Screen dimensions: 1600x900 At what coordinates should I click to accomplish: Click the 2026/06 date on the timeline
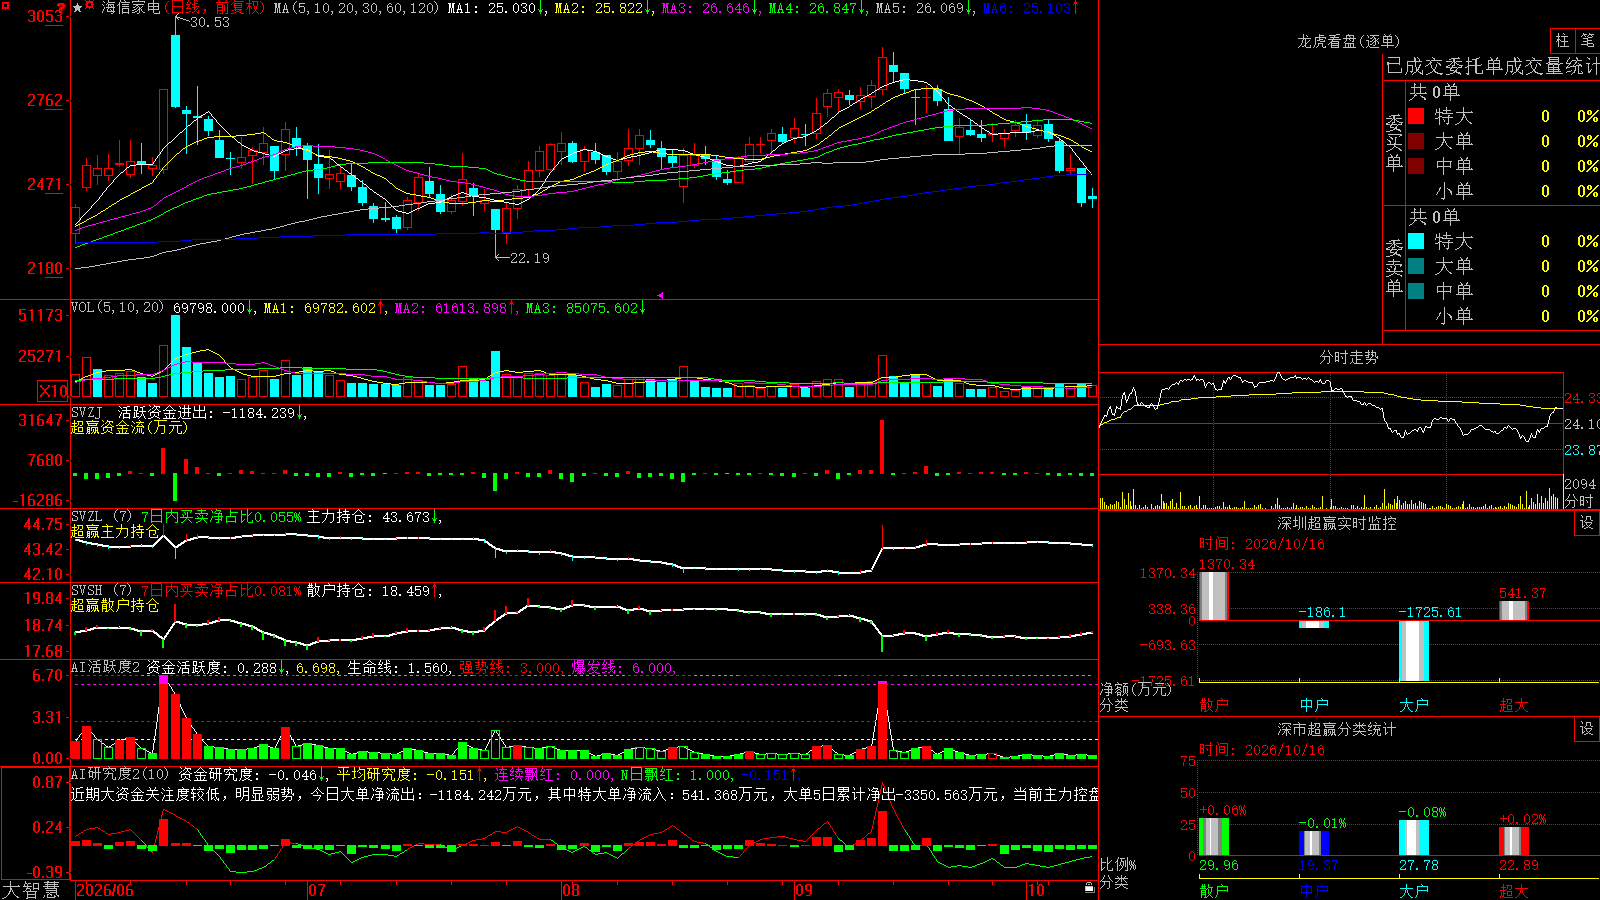105,890
